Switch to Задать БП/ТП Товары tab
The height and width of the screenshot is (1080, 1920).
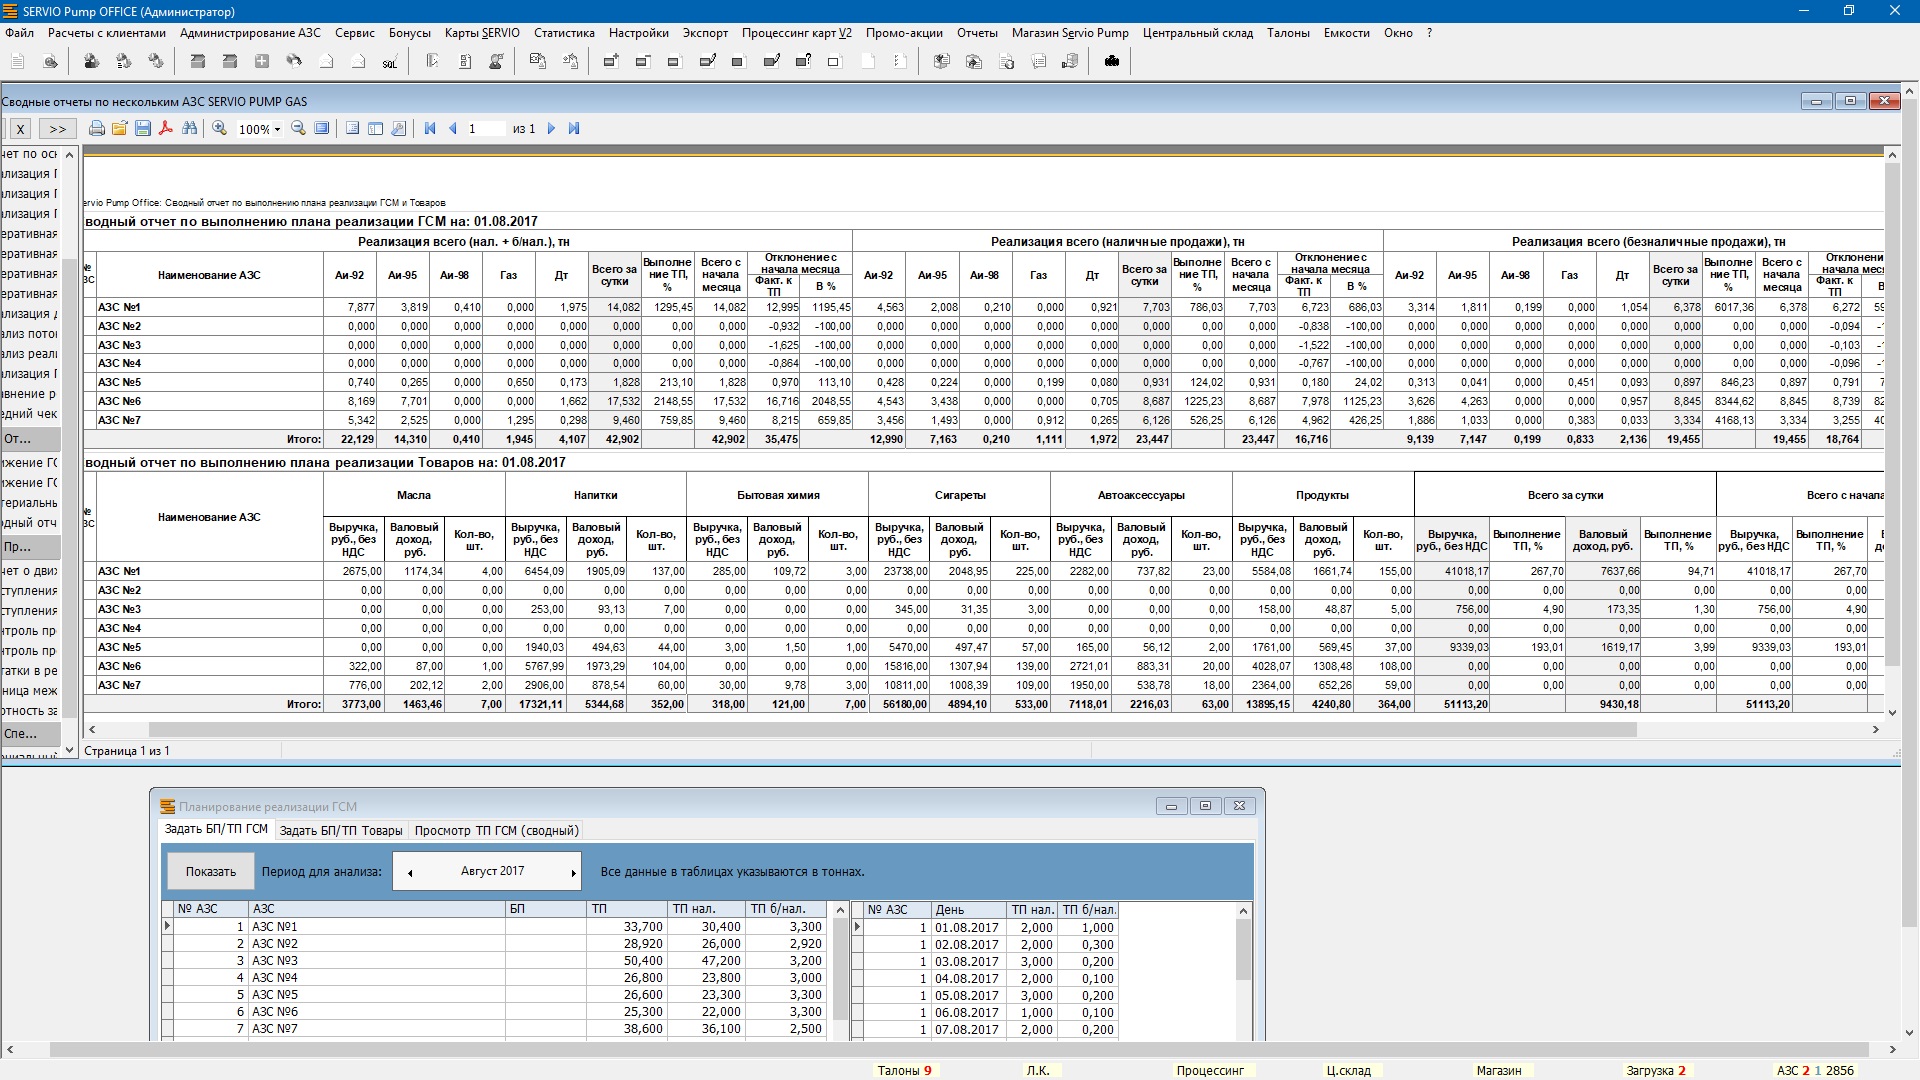coord(341,831)
